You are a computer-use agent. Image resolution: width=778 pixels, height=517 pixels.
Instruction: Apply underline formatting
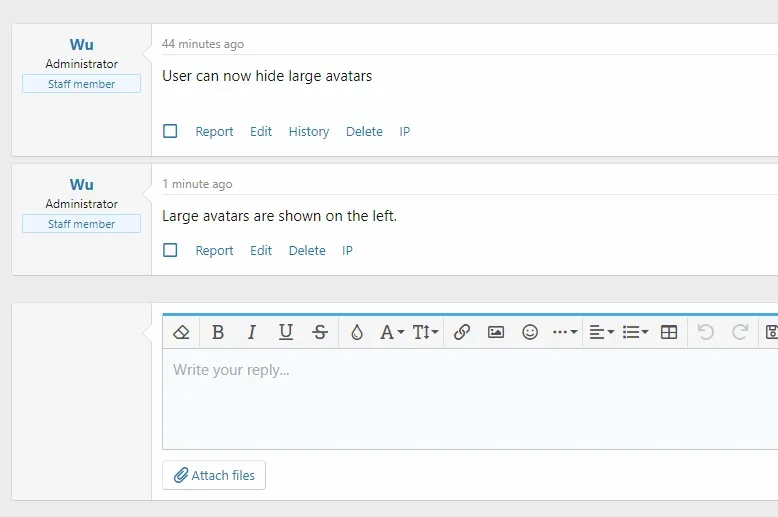tap(286, 332)
